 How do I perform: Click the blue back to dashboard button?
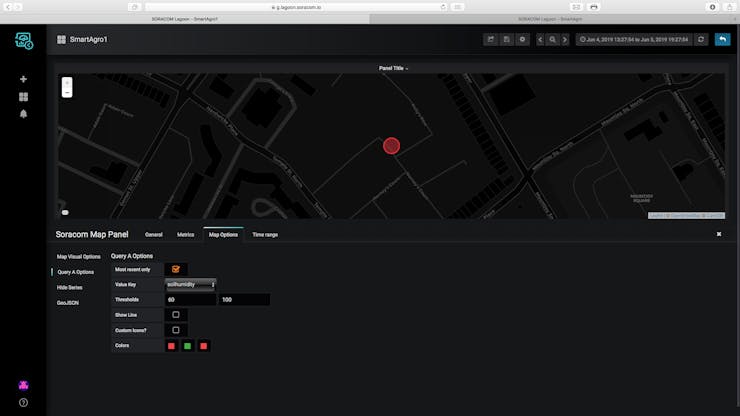coord(723,40)
